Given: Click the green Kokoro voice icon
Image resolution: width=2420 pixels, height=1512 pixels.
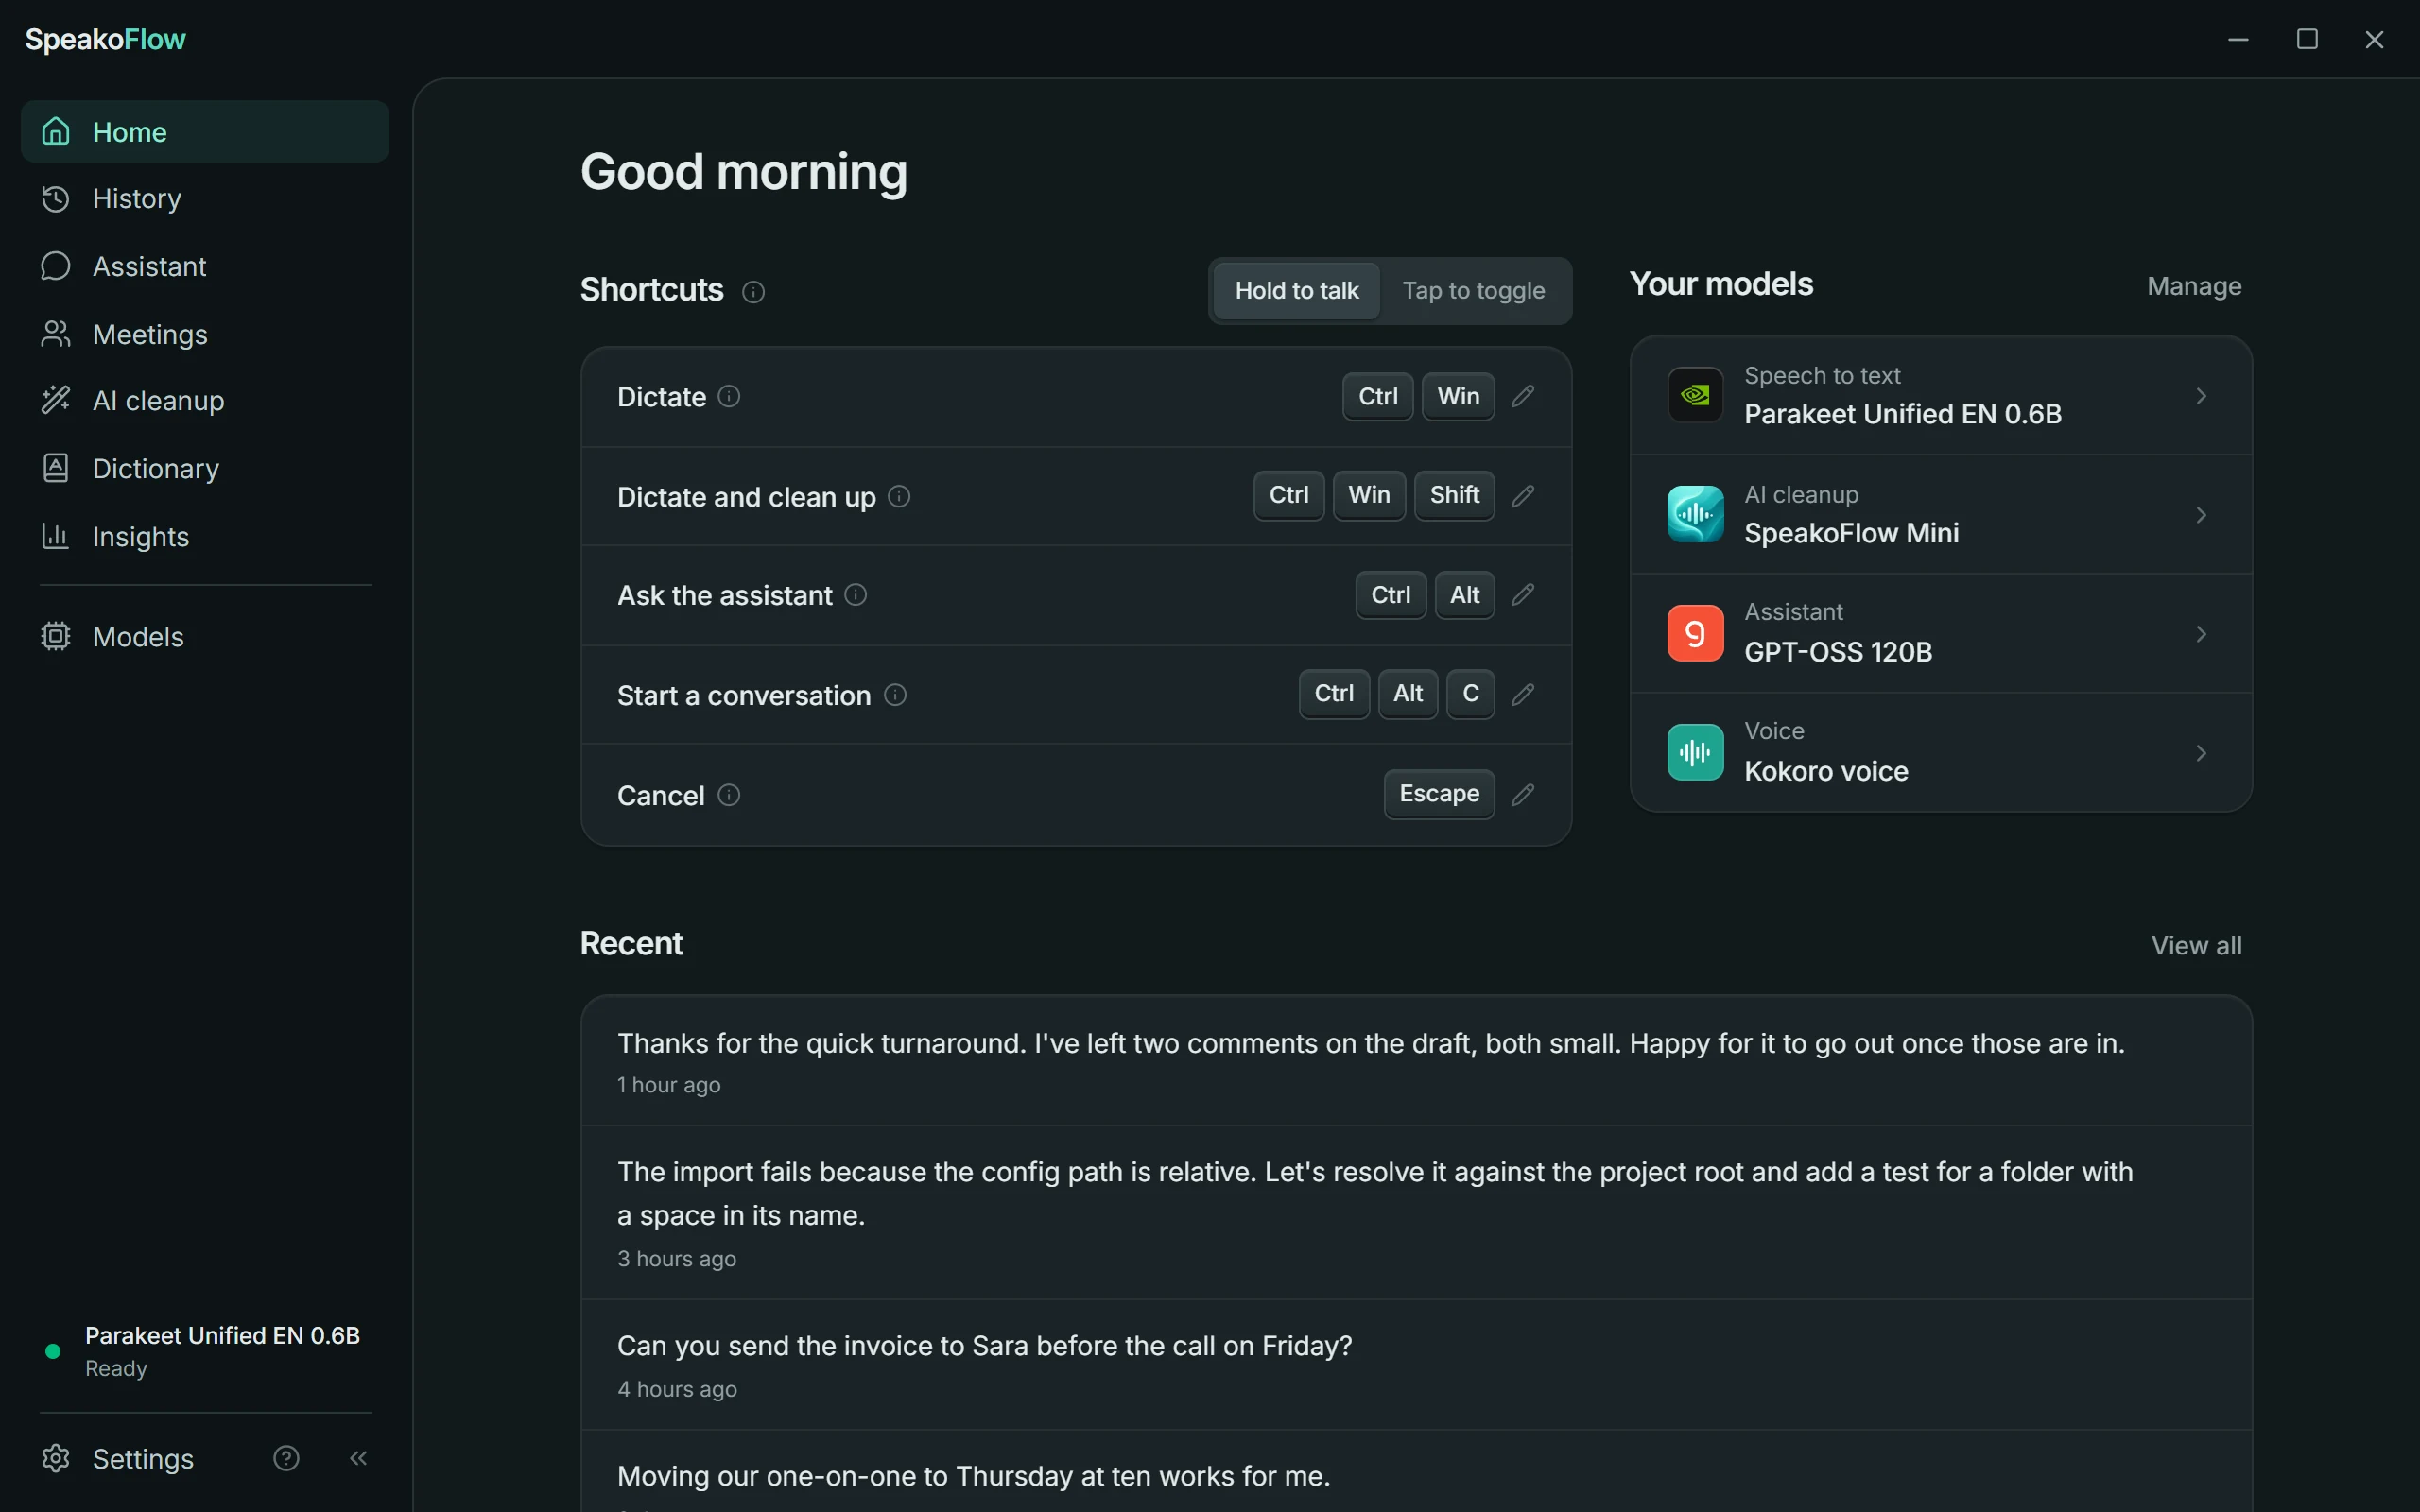Looking at the screenshot, I should 1695,752.
